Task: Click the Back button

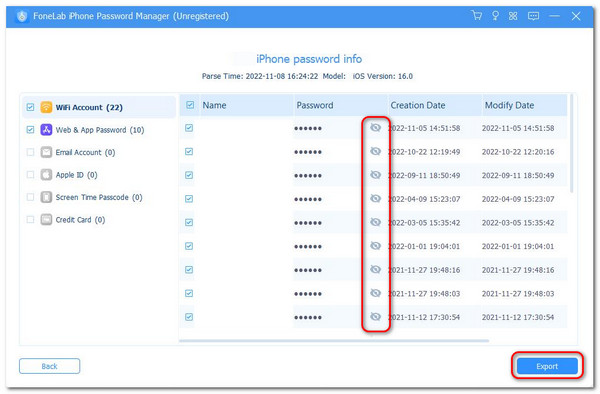Action: (49, 366)
